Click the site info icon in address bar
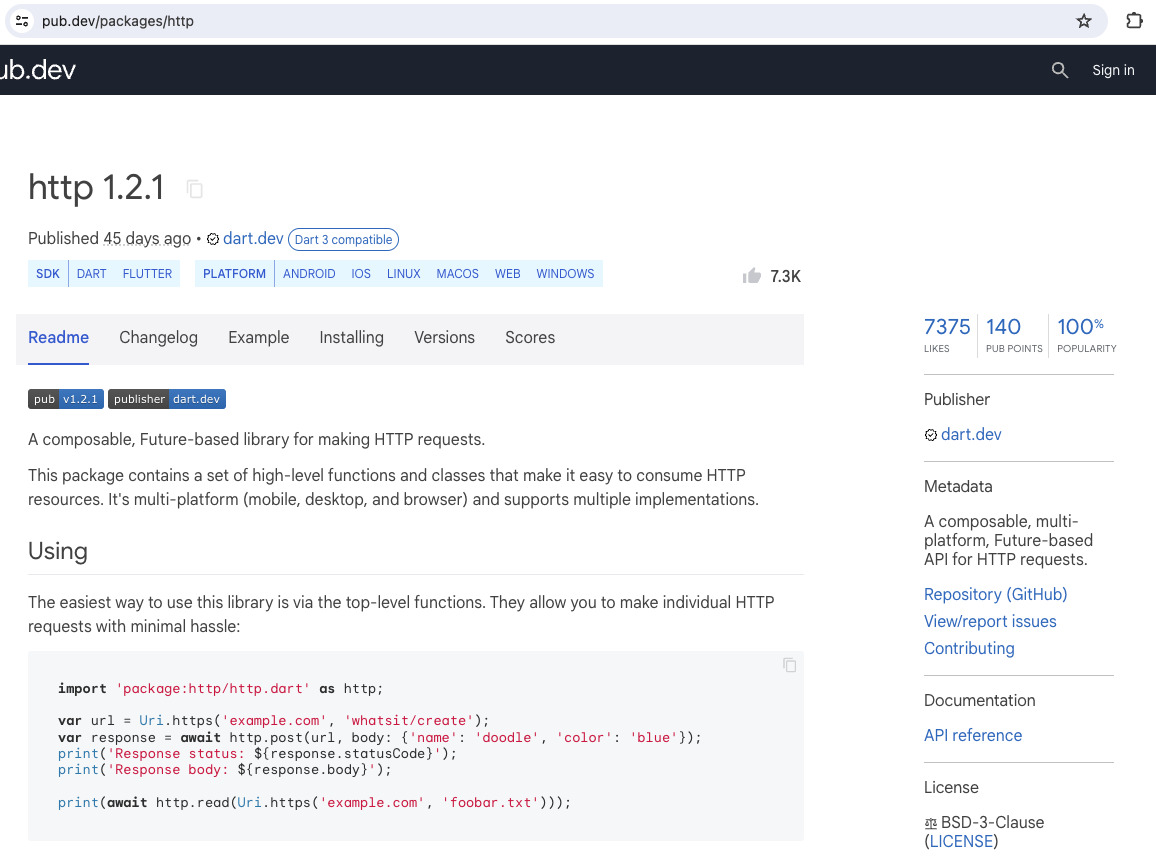 (x=22, y=21)
